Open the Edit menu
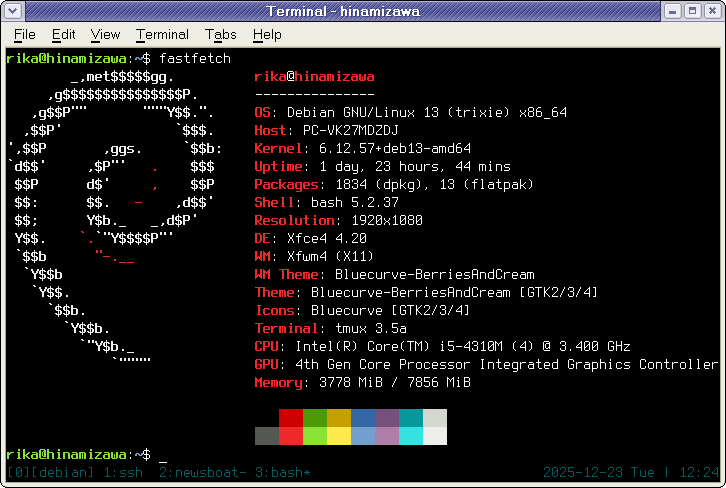The height and width of the screenshot is (488, 726). click(x=63, y=35)
